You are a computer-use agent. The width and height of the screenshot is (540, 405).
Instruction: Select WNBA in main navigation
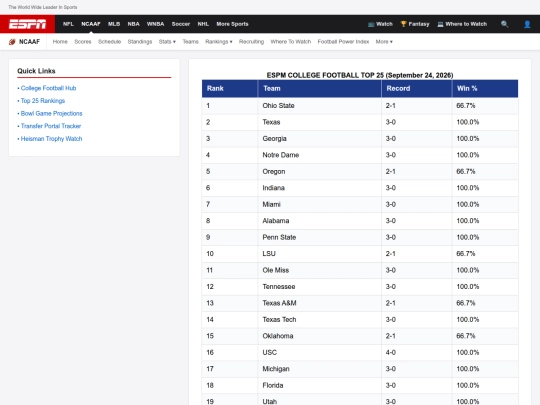[155, 24]
